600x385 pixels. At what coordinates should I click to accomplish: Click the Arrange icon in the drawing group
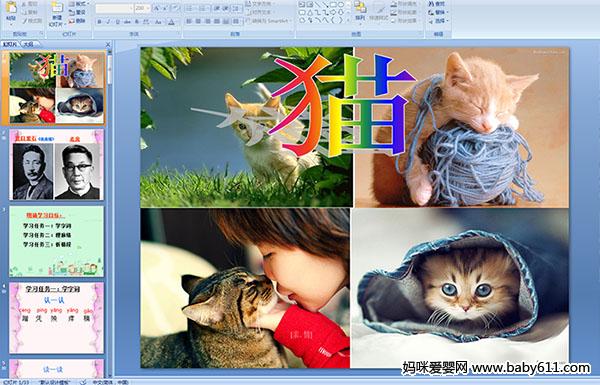tap(360, 11)
